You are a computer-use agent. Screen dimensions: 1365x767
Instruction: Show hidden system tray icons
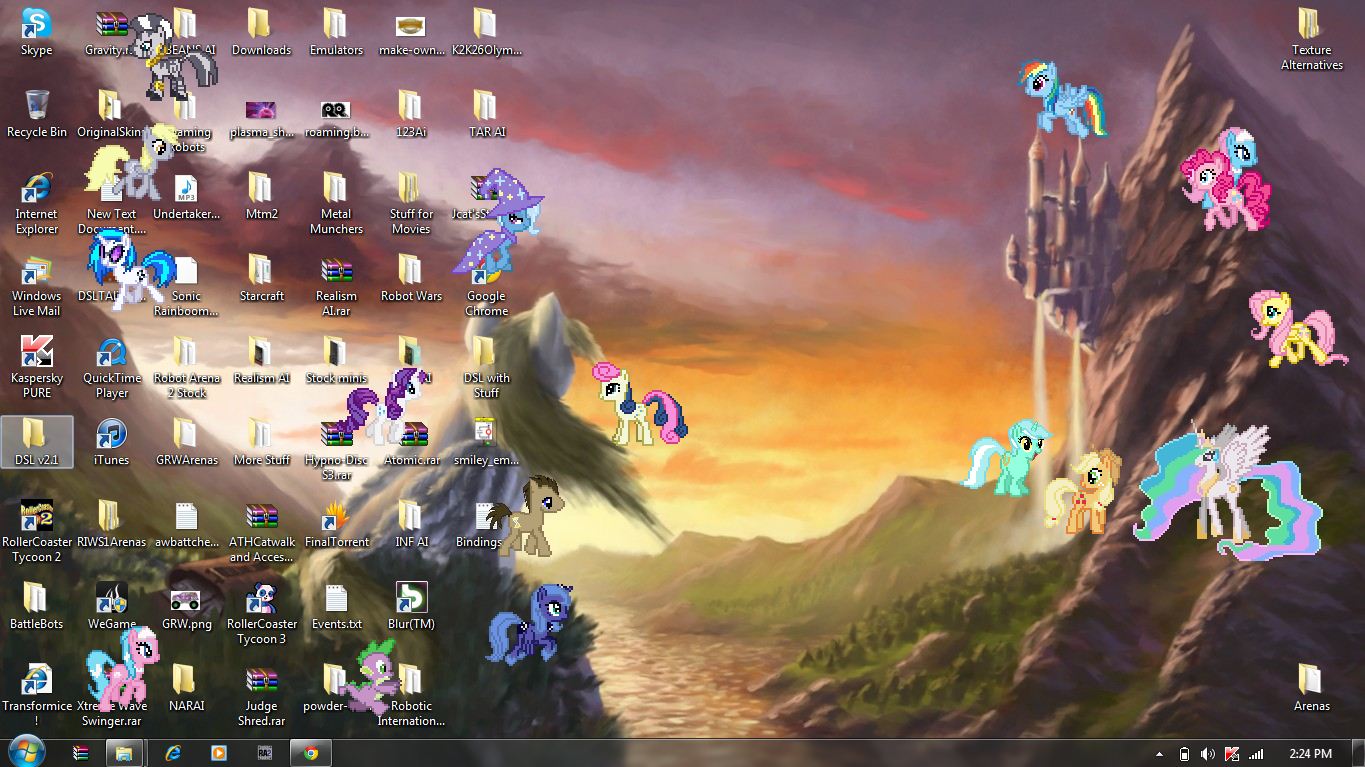tap(1160, 754)
